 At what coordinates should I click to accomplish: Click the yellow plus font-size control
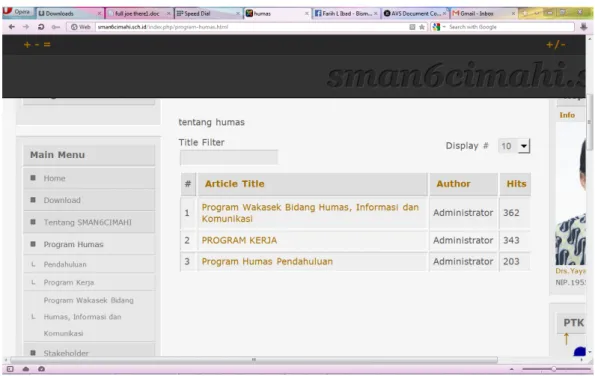(x=27, y=45)
